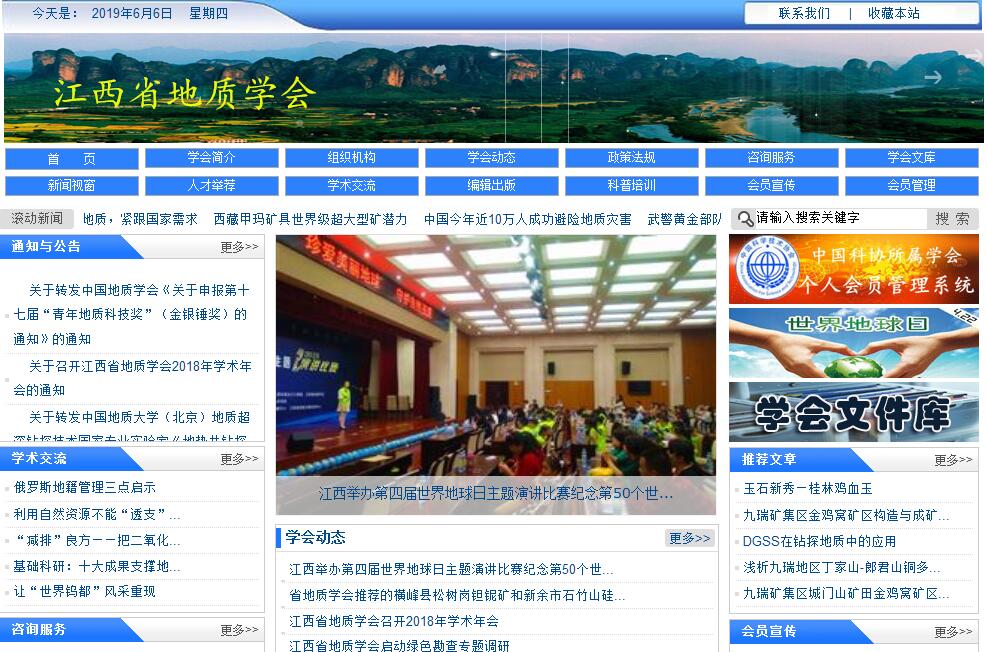Click the search magnifier icon

click(x=745, y=219)
